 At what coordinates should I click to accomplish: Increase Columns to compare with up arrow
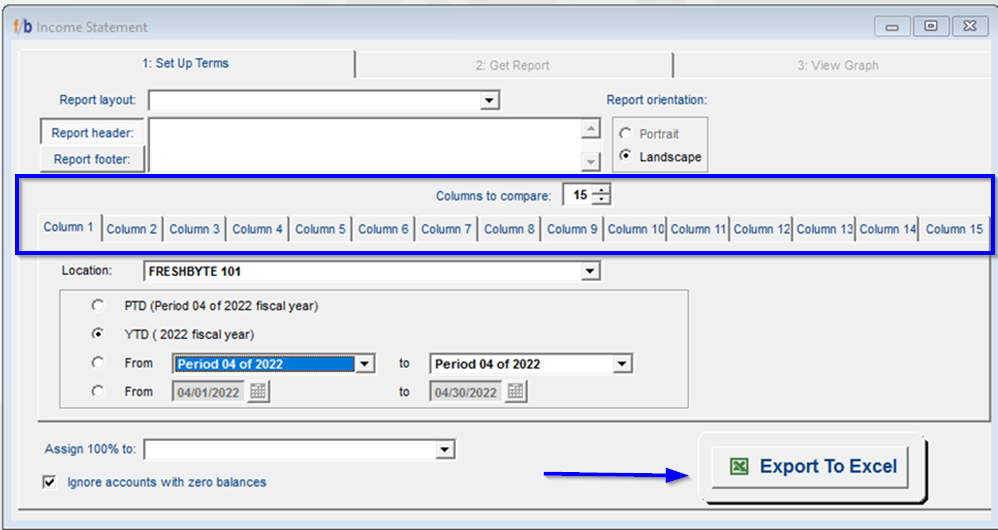[601, 190]
